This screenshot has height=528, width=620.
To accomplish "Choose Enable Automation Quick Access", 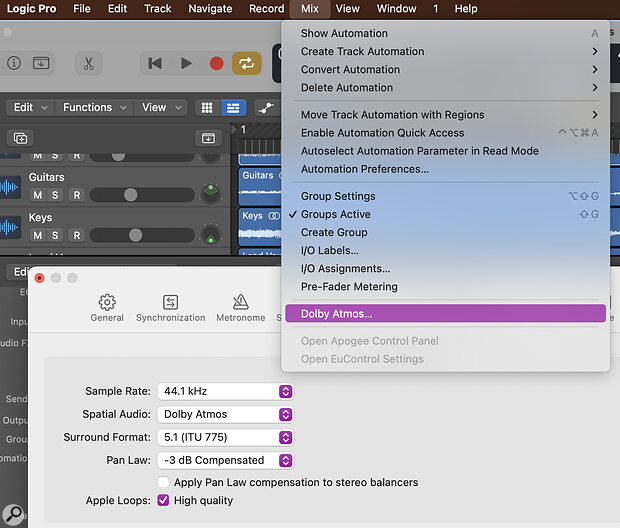I will [x=445, y=133].
